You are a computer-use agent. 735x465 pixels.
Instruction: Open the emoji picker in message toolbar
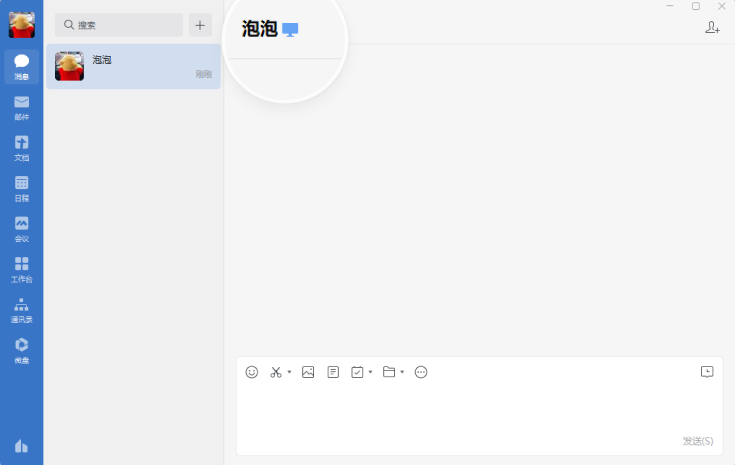(252, 372)
